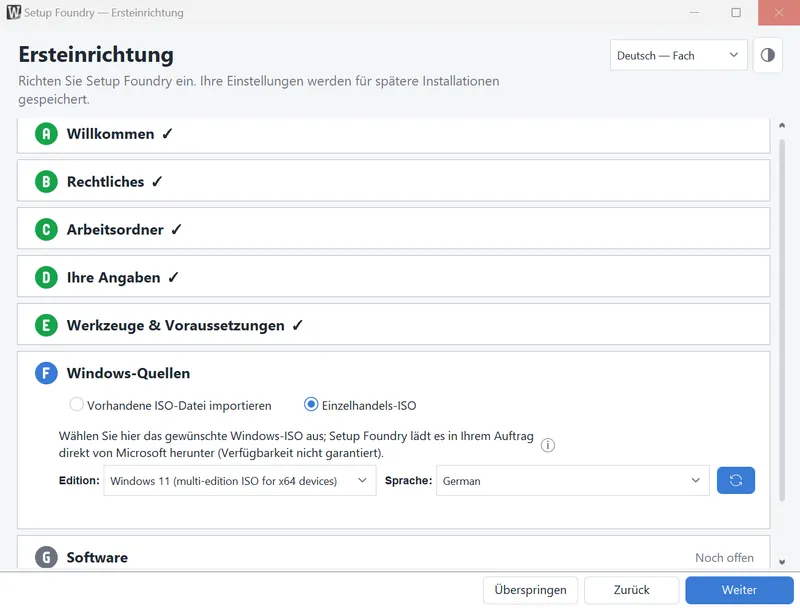Click the Windows-Quellen section heading
The image size is (800, 608).
[128, 373]
